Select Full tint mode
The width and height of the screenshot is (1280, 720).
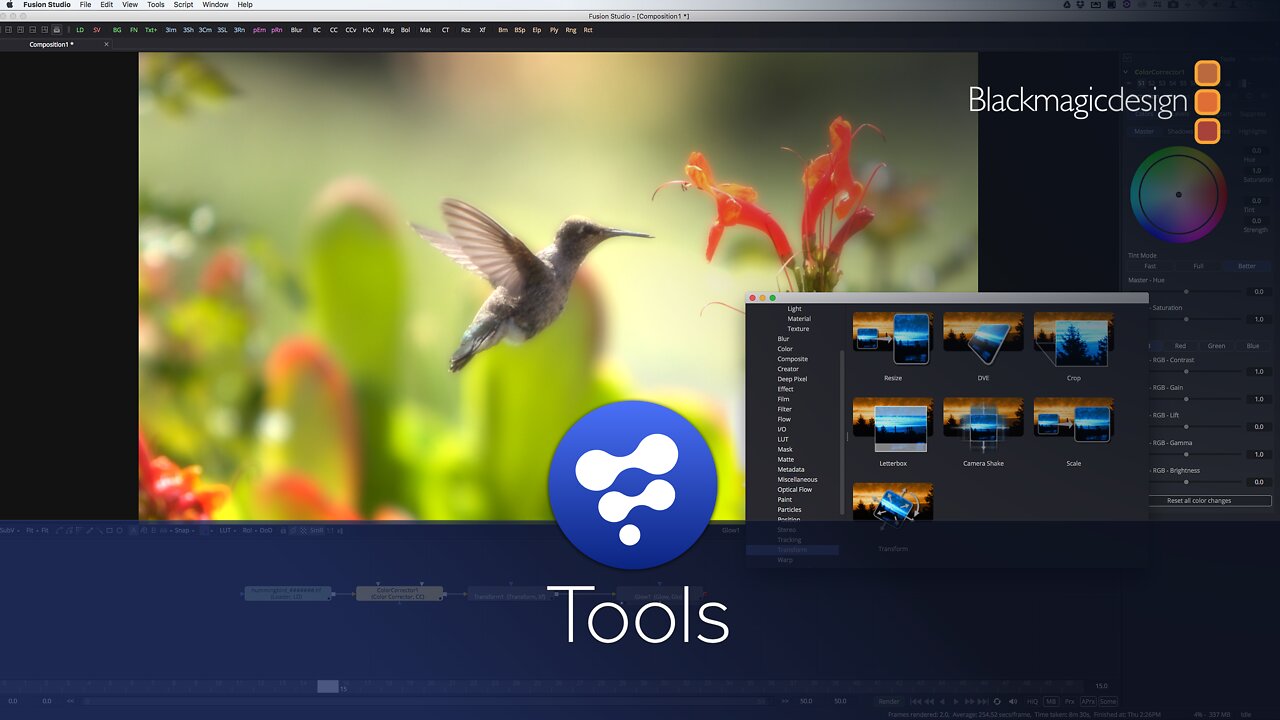[1198, 266]
